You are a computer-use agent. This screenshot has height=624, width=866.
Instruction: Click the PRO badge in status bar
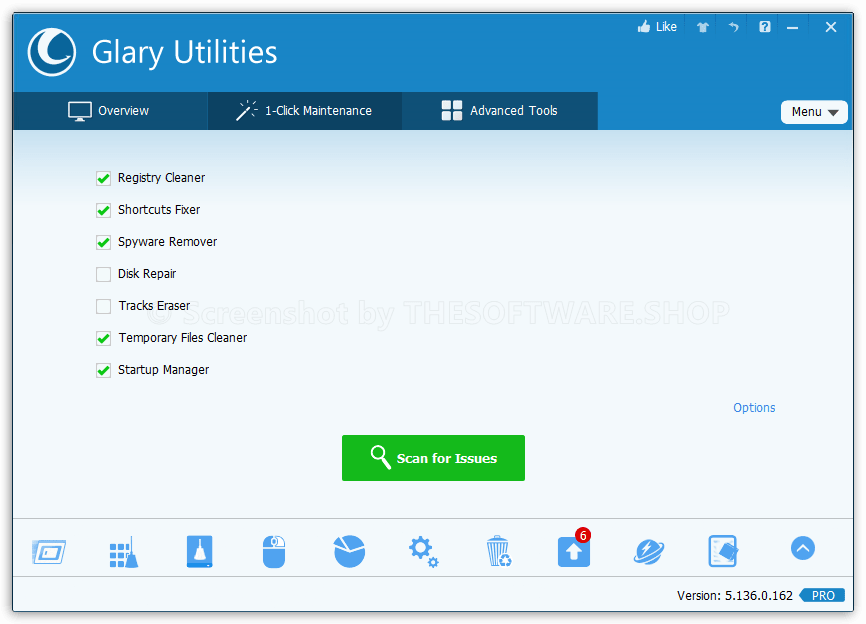[x=822, y=595]
